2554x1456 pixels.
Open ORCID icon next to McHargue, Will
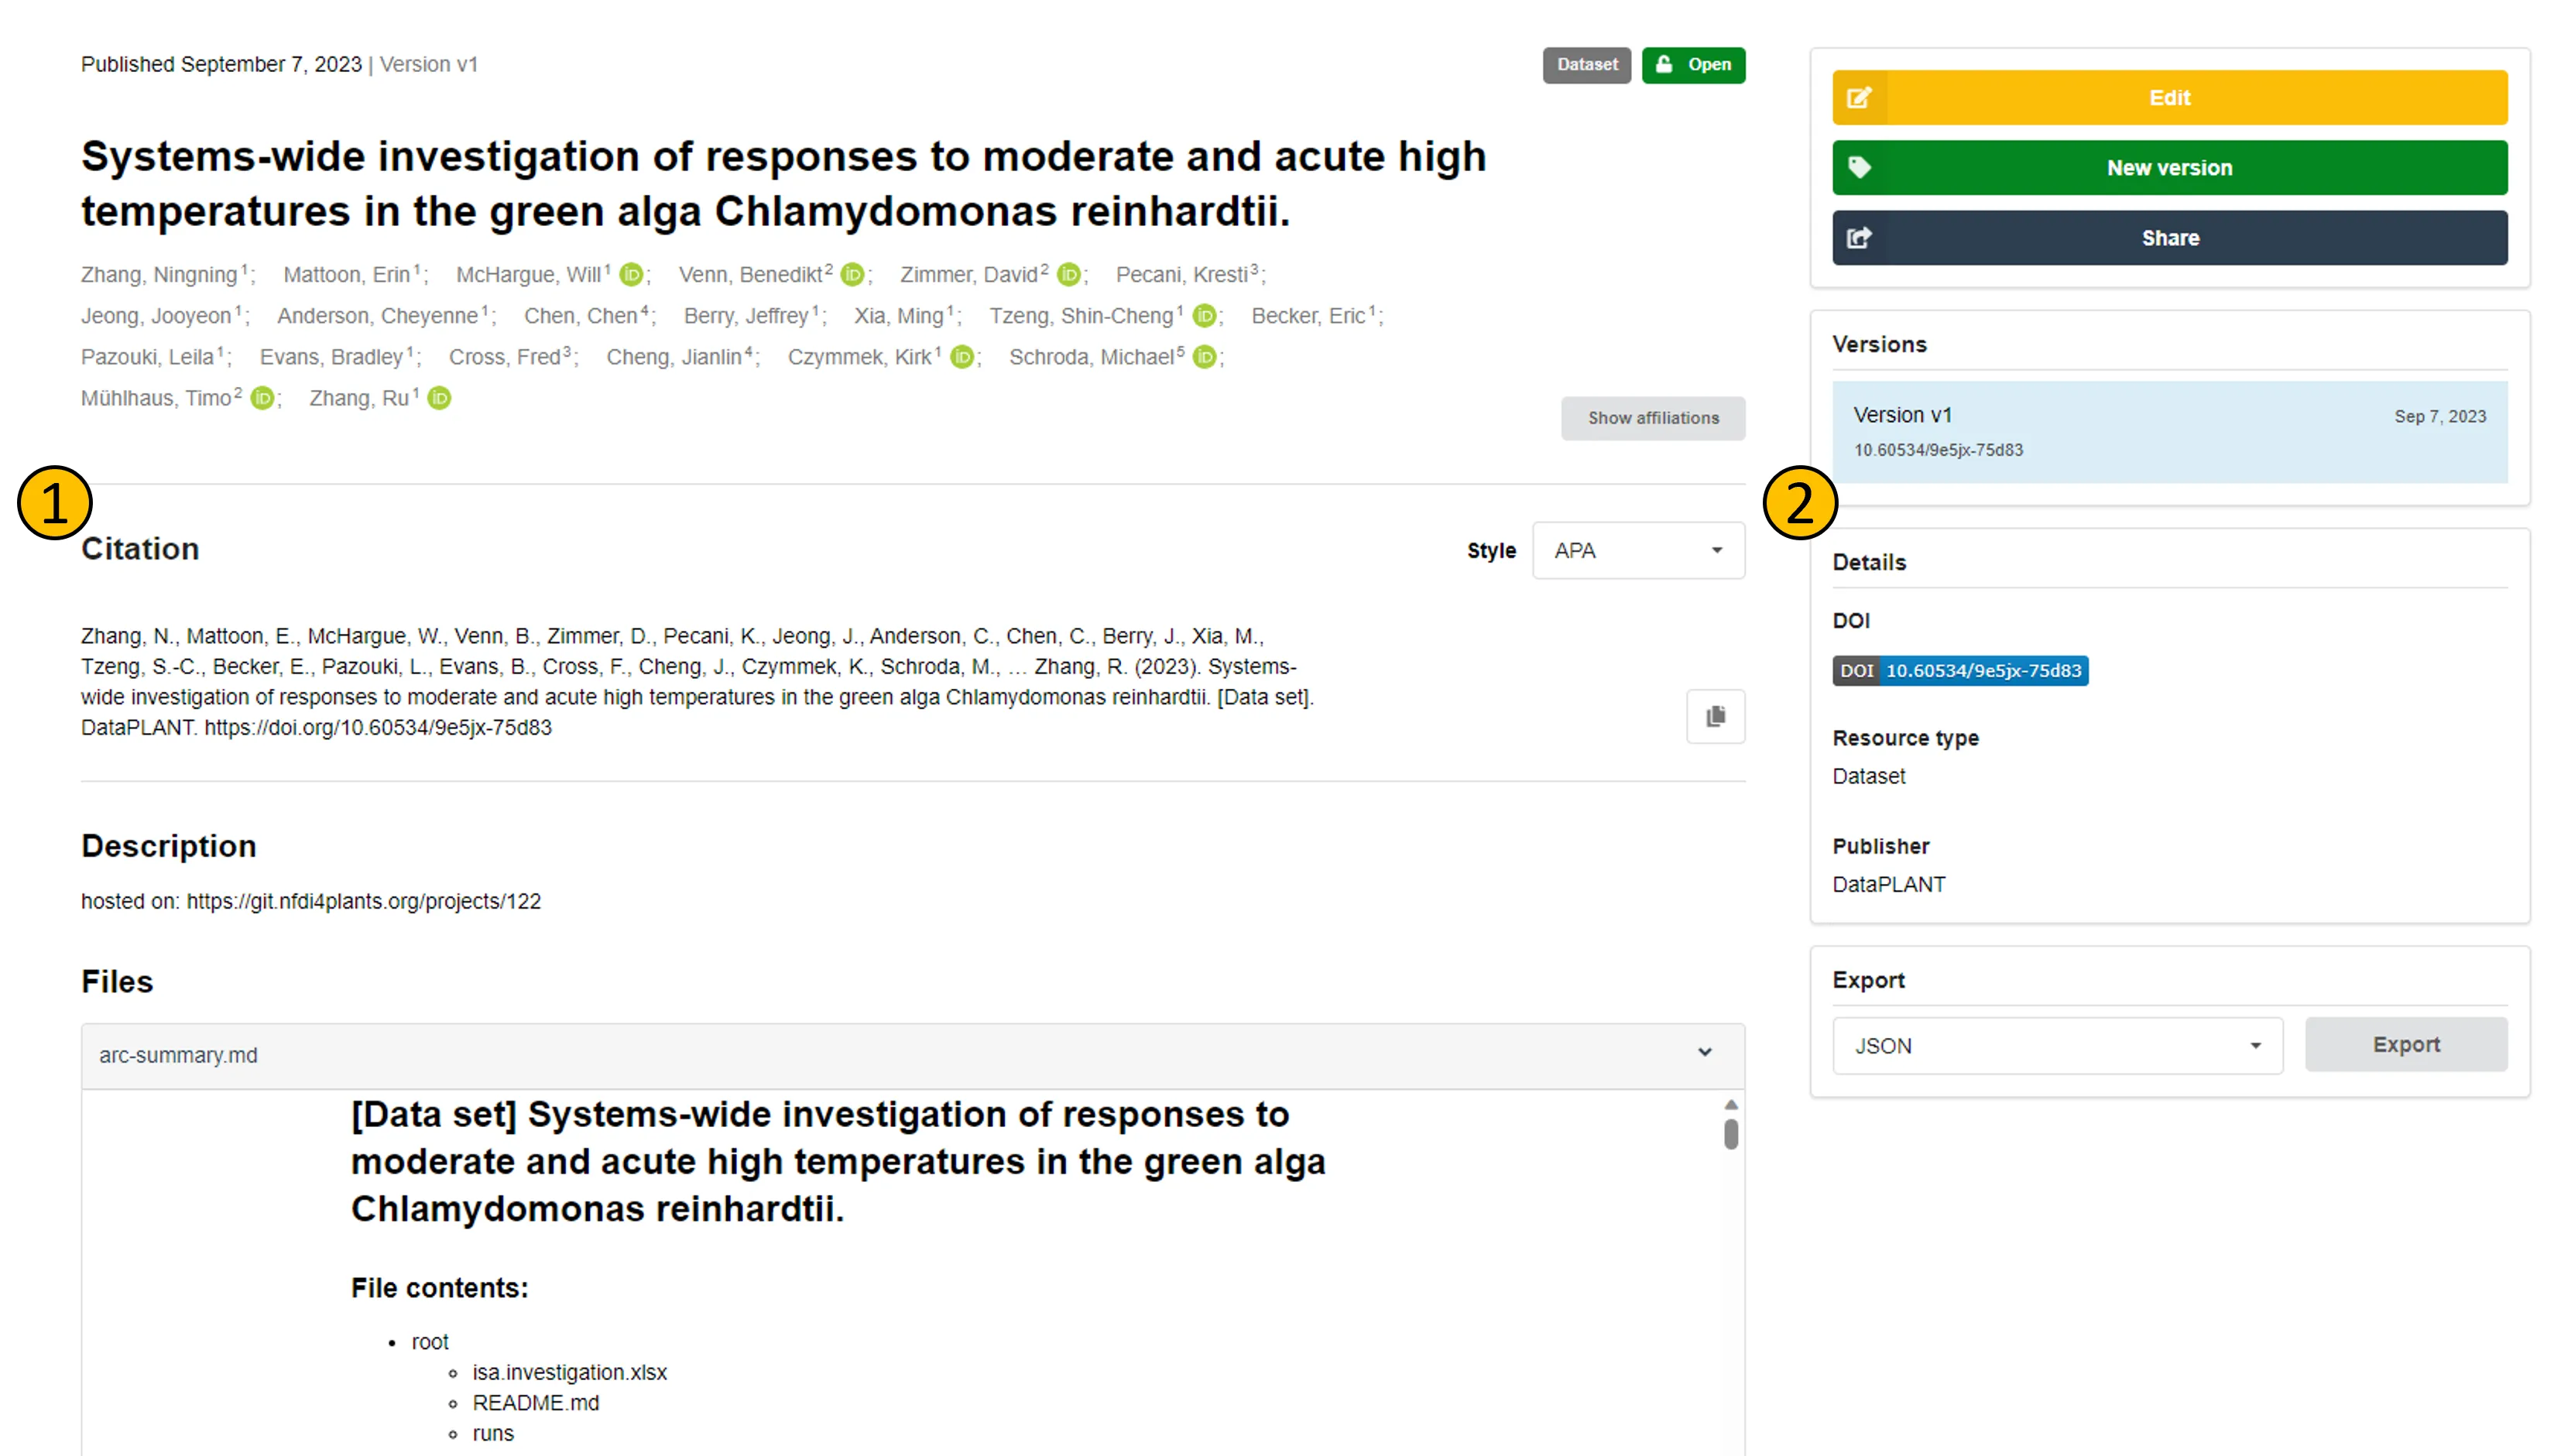[x=631, y=275]
